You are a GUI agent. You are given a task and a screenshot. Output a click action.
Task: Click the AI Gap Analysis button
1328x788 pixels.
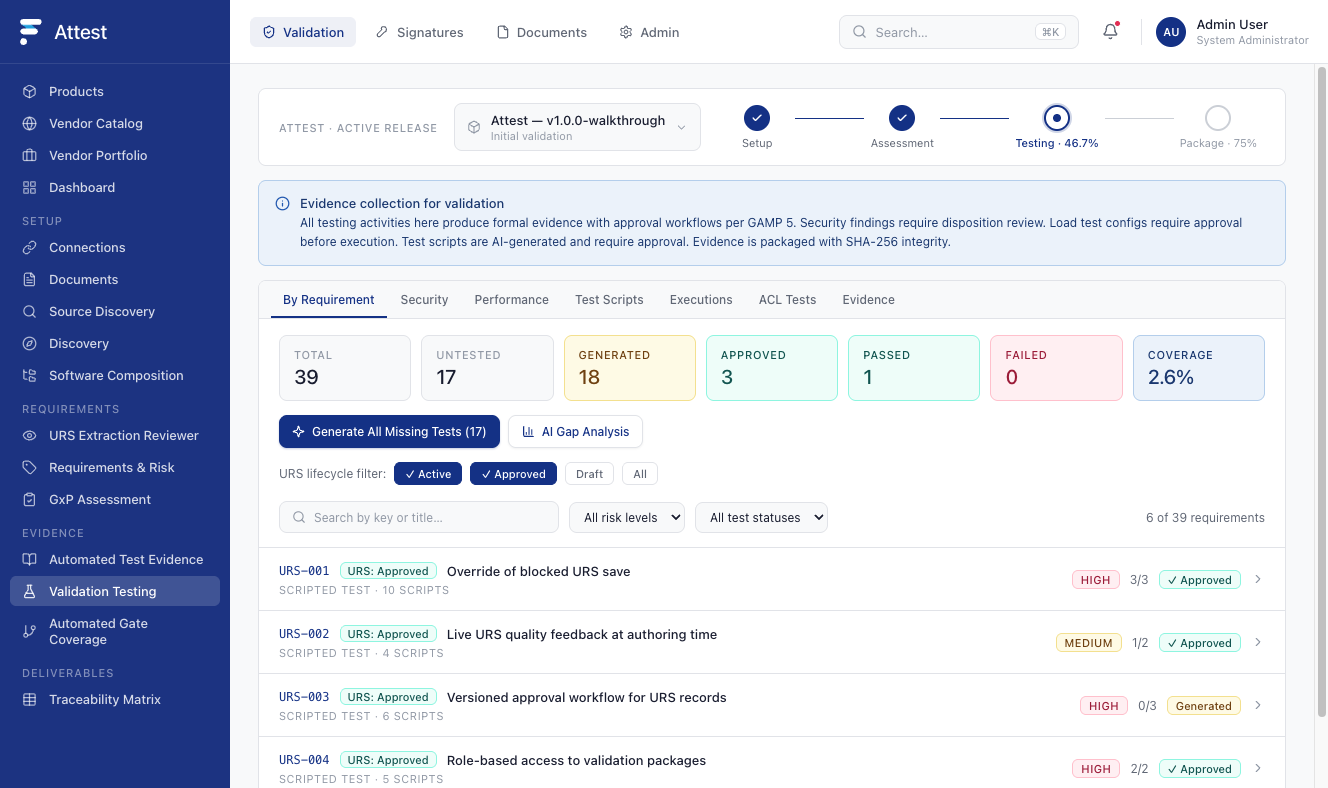click(575, 431)
